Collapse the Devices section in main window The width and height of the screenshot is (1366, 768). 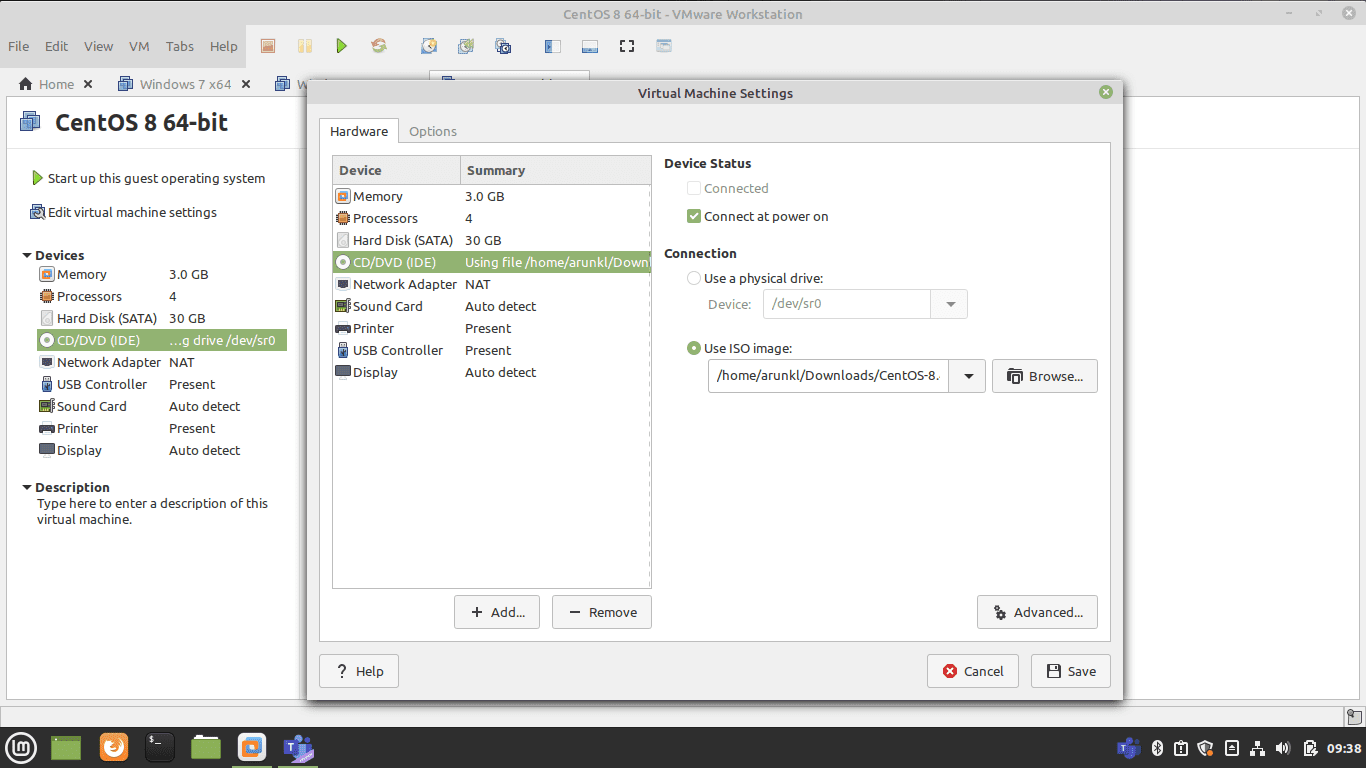pyautogui.click(x=27, y=255)
